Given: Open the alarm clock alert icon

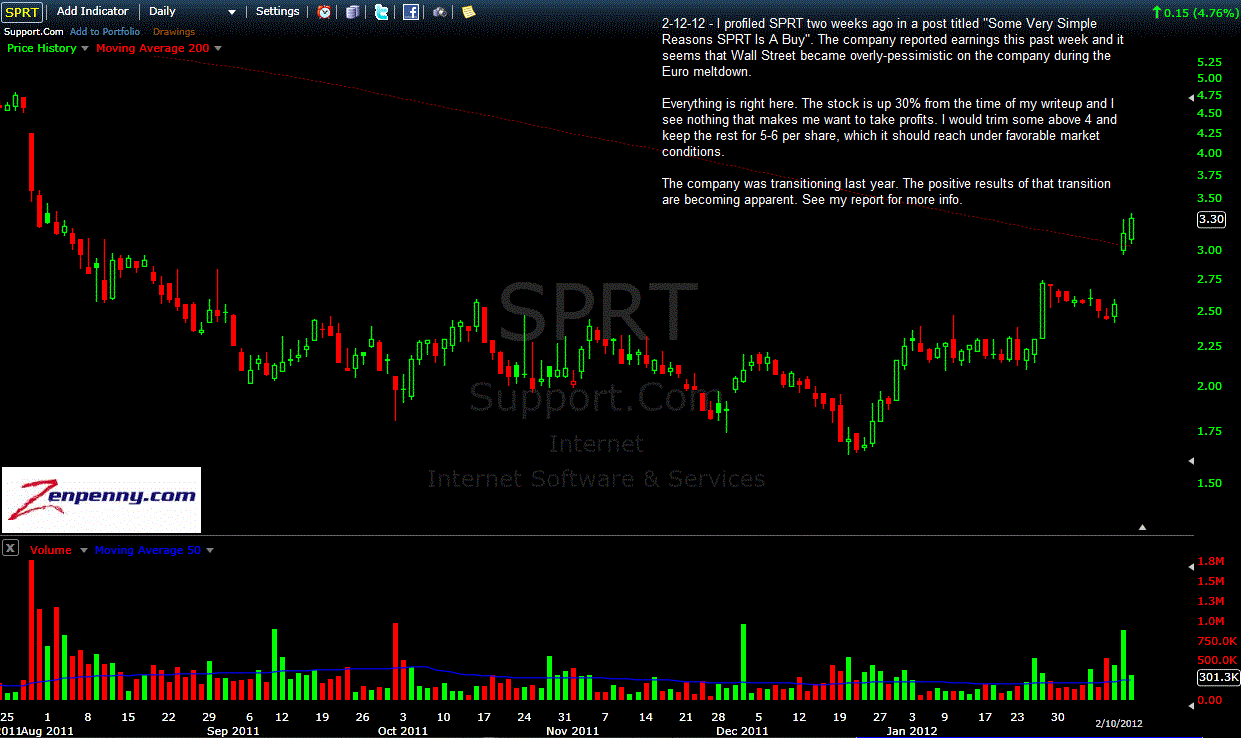Looking at the screenshot, I should [325, 12].
